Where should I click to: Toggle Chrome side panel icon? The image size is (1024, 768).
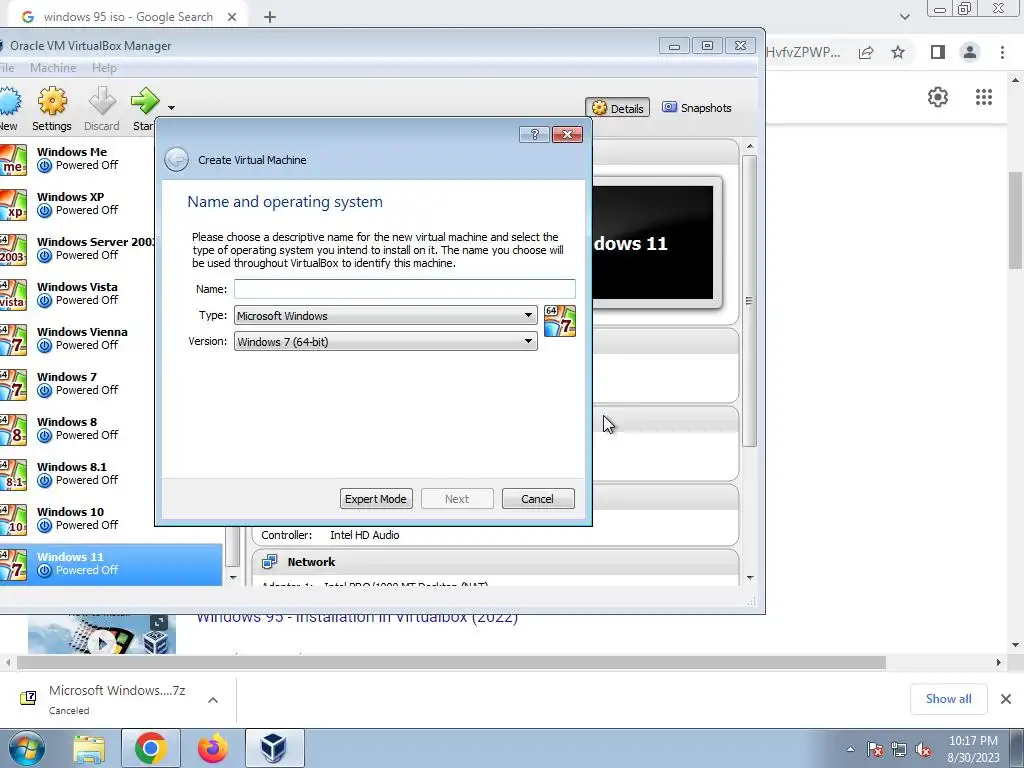coord(938,52)
